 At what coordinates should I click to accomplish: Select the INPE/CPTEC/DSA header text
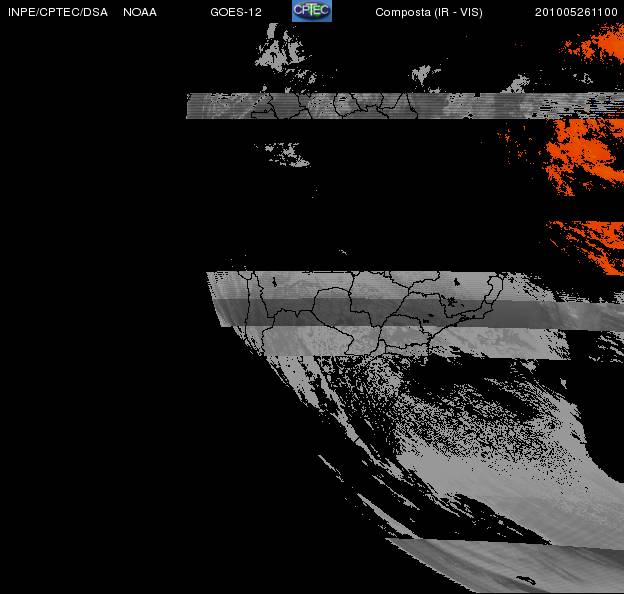click(x=58, y=12)
